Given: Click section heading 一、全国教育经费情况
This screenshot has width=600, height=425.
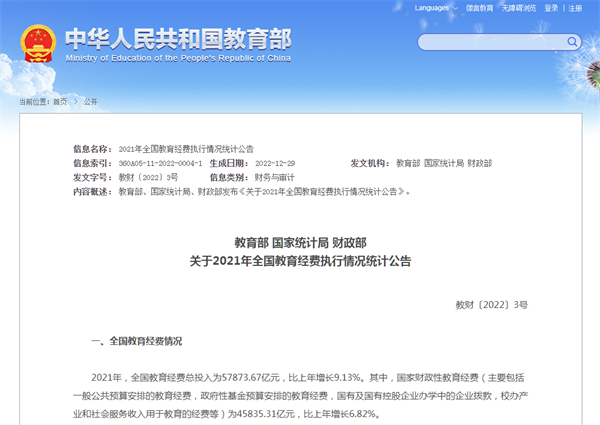Looking at the screenshot, I should coord(137,341).
